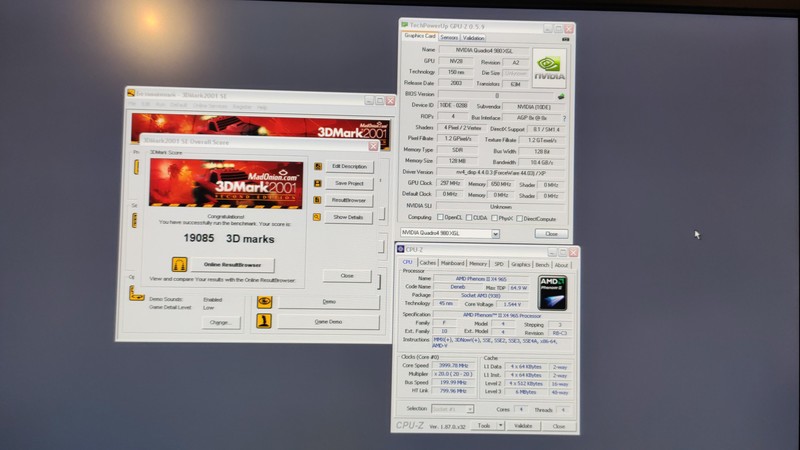The width and height of the screenshot is (800, 450).
Task: Click the Bus Interface question mark icon
Action: (x=564, y=118)
